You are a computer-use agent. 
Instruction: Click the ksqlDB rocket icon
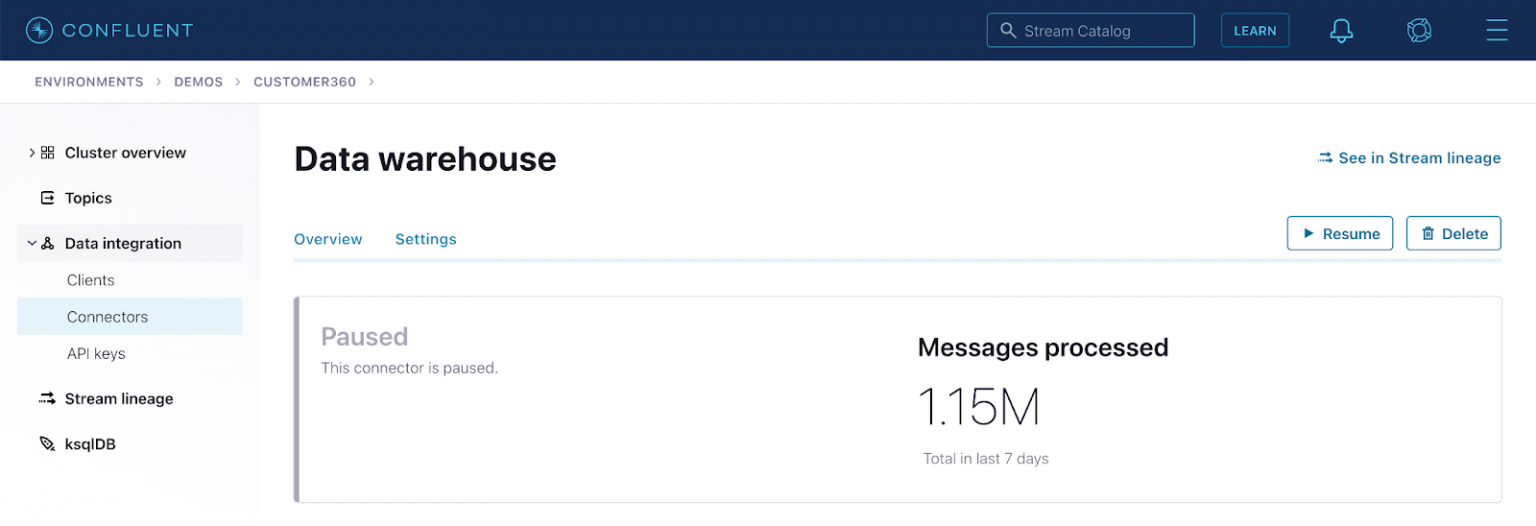[47, 444]
